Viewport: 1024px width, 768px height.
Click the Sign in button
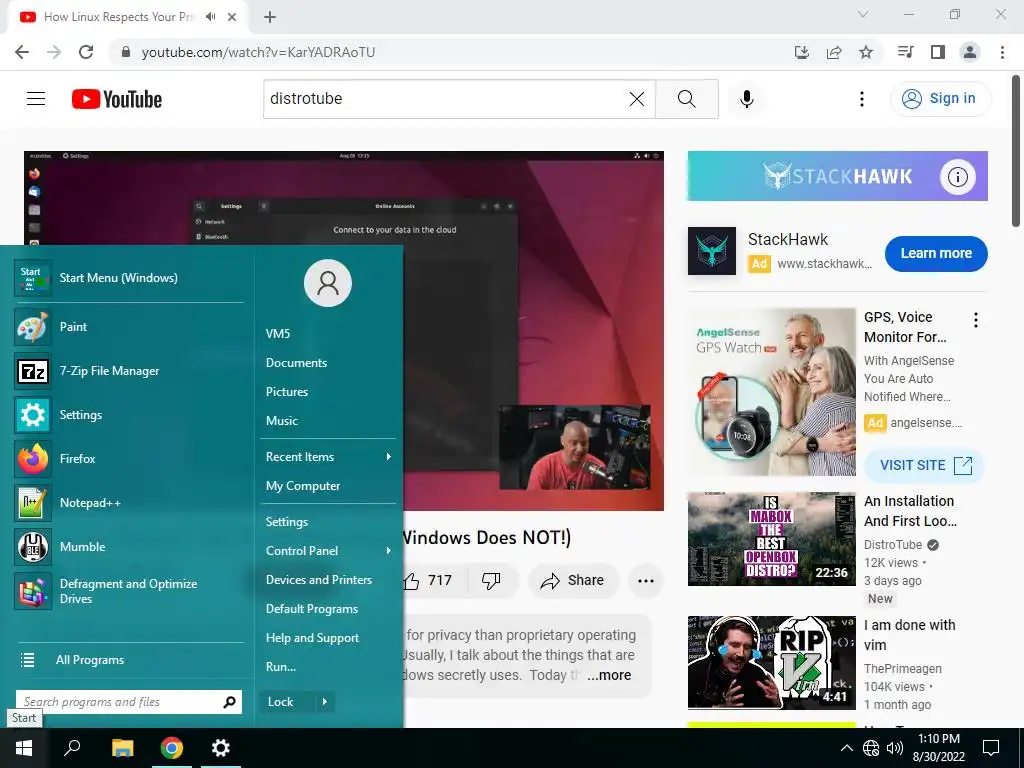tap(940, 99)
